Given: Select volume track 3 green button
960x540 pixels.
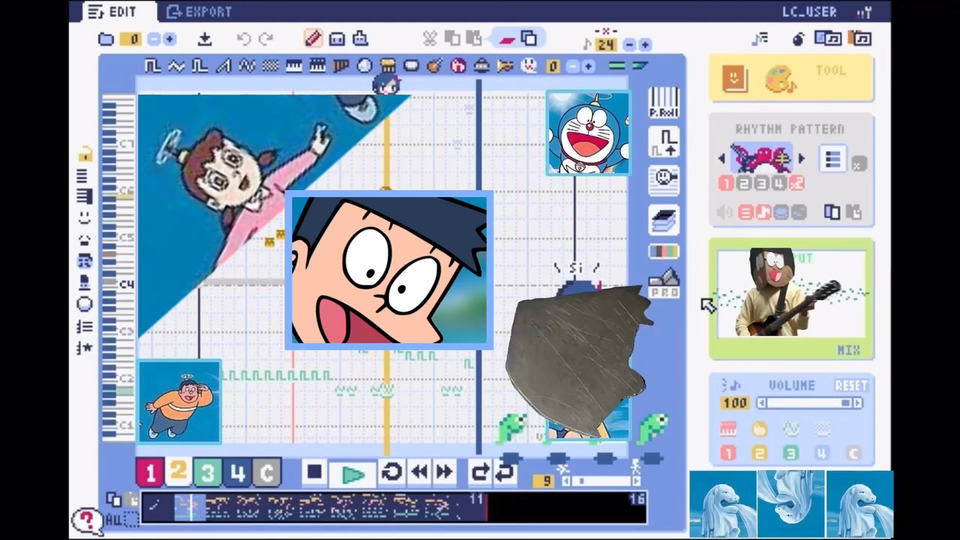Looking at the screenshot, I should pyautogui.click(x=790, y=454).
